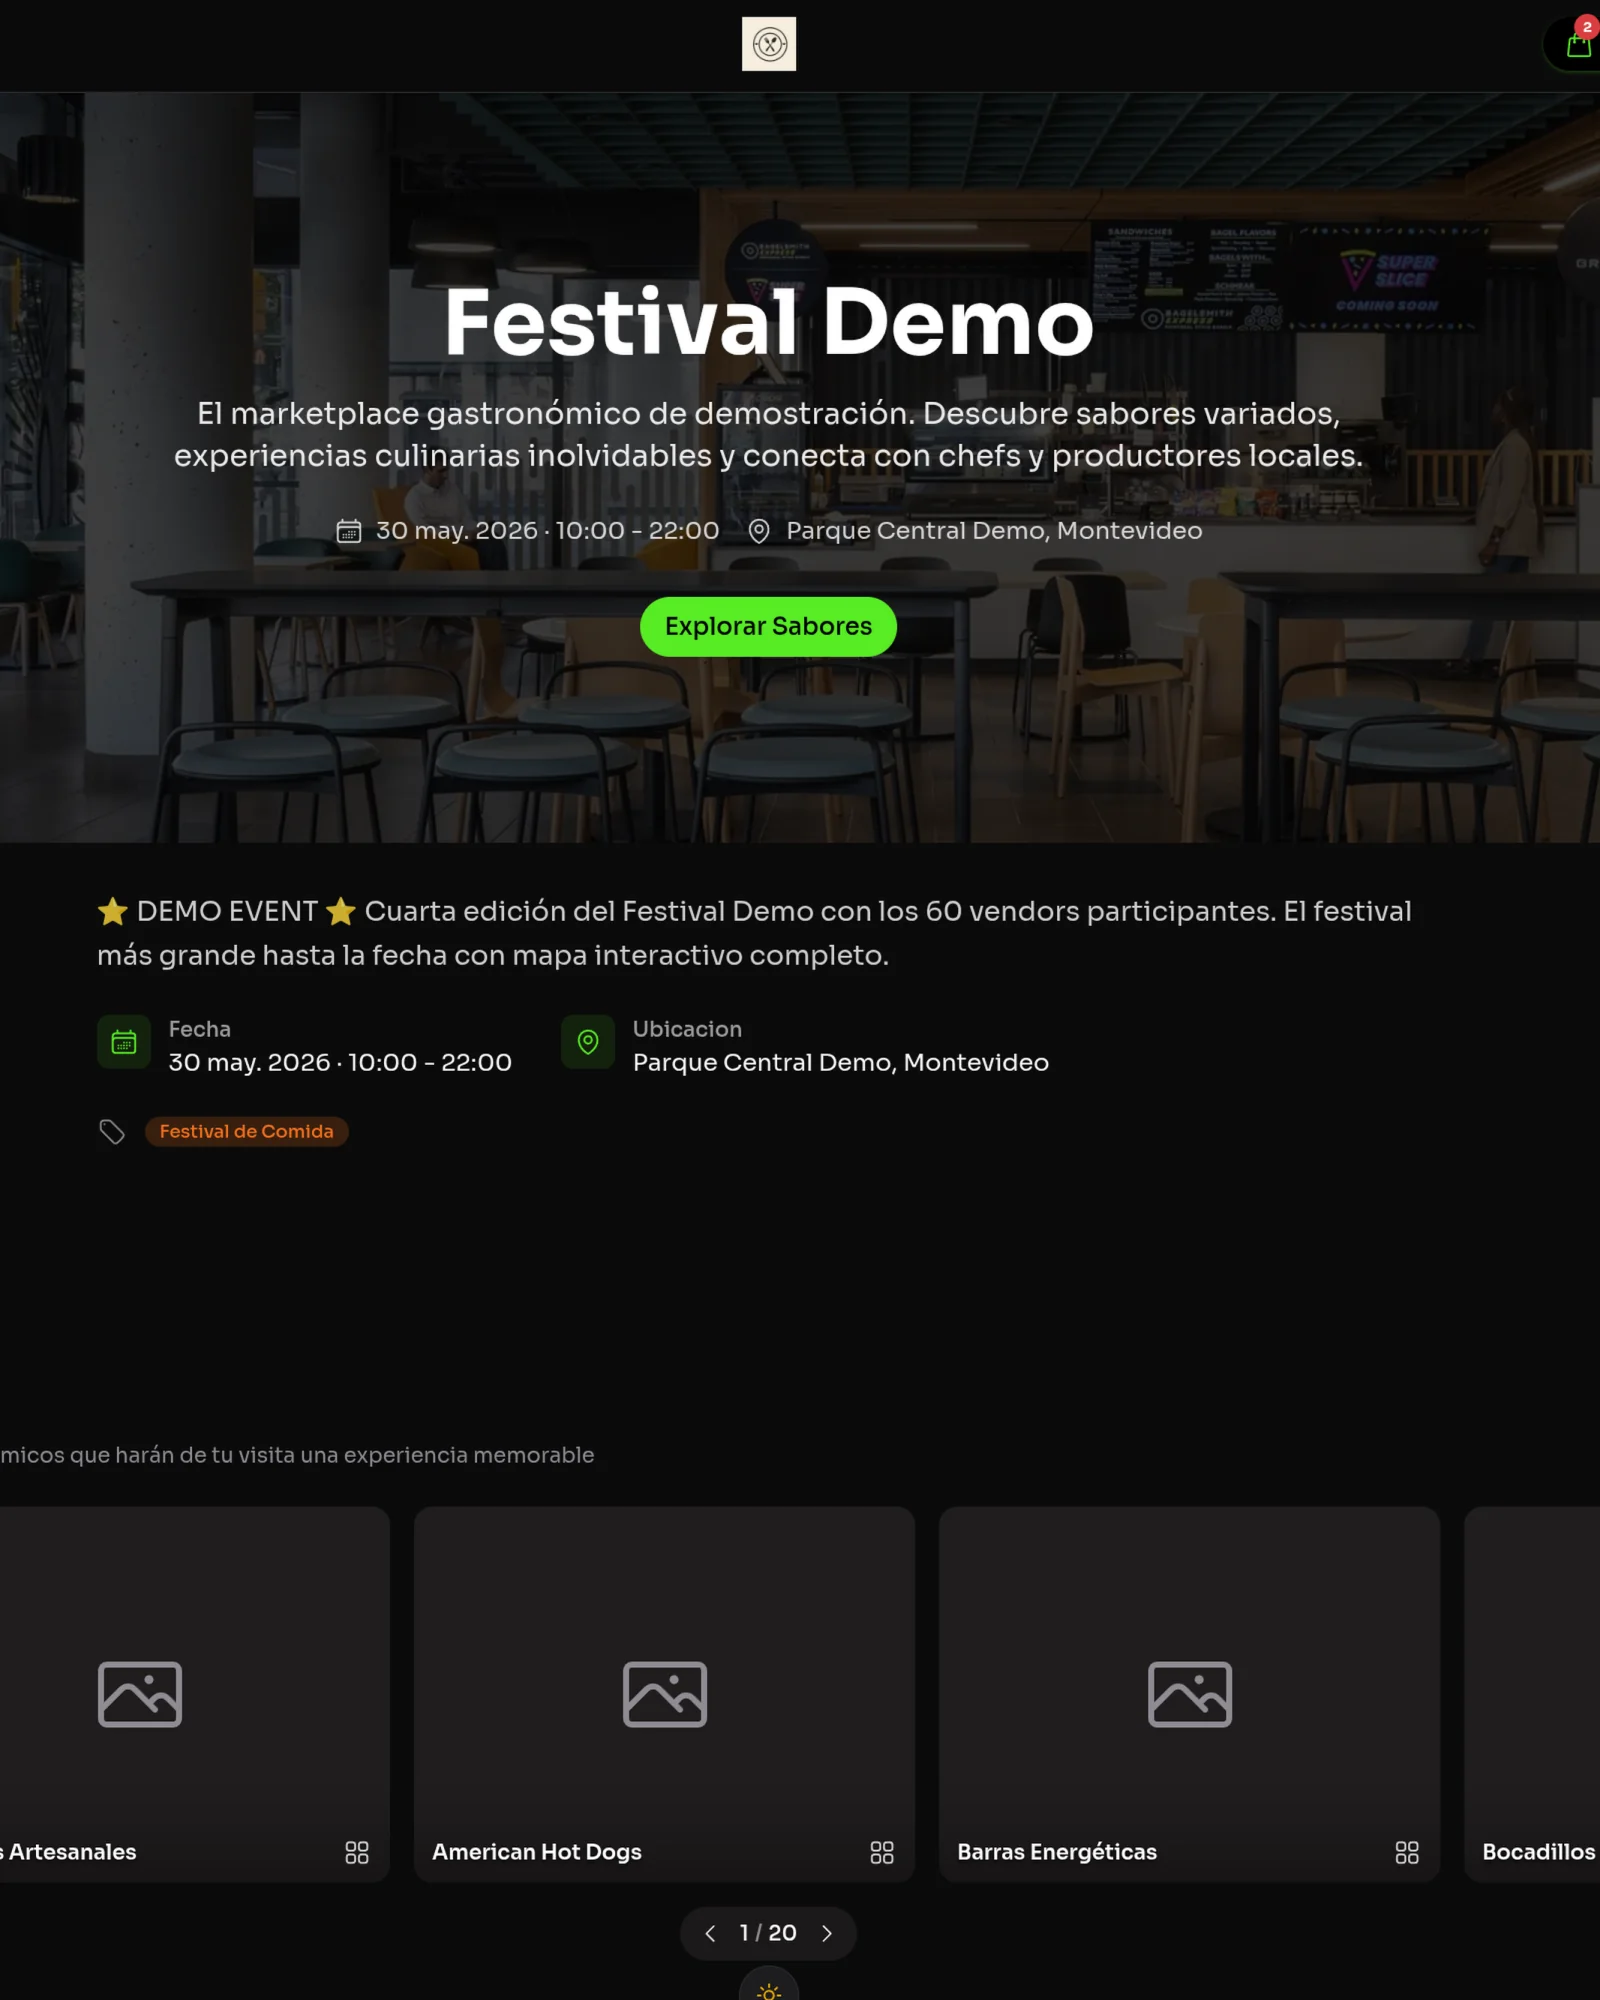Open the Barras Energéticas card image
This screenshot has height=2000, width=1600.
point(1189,1694)
